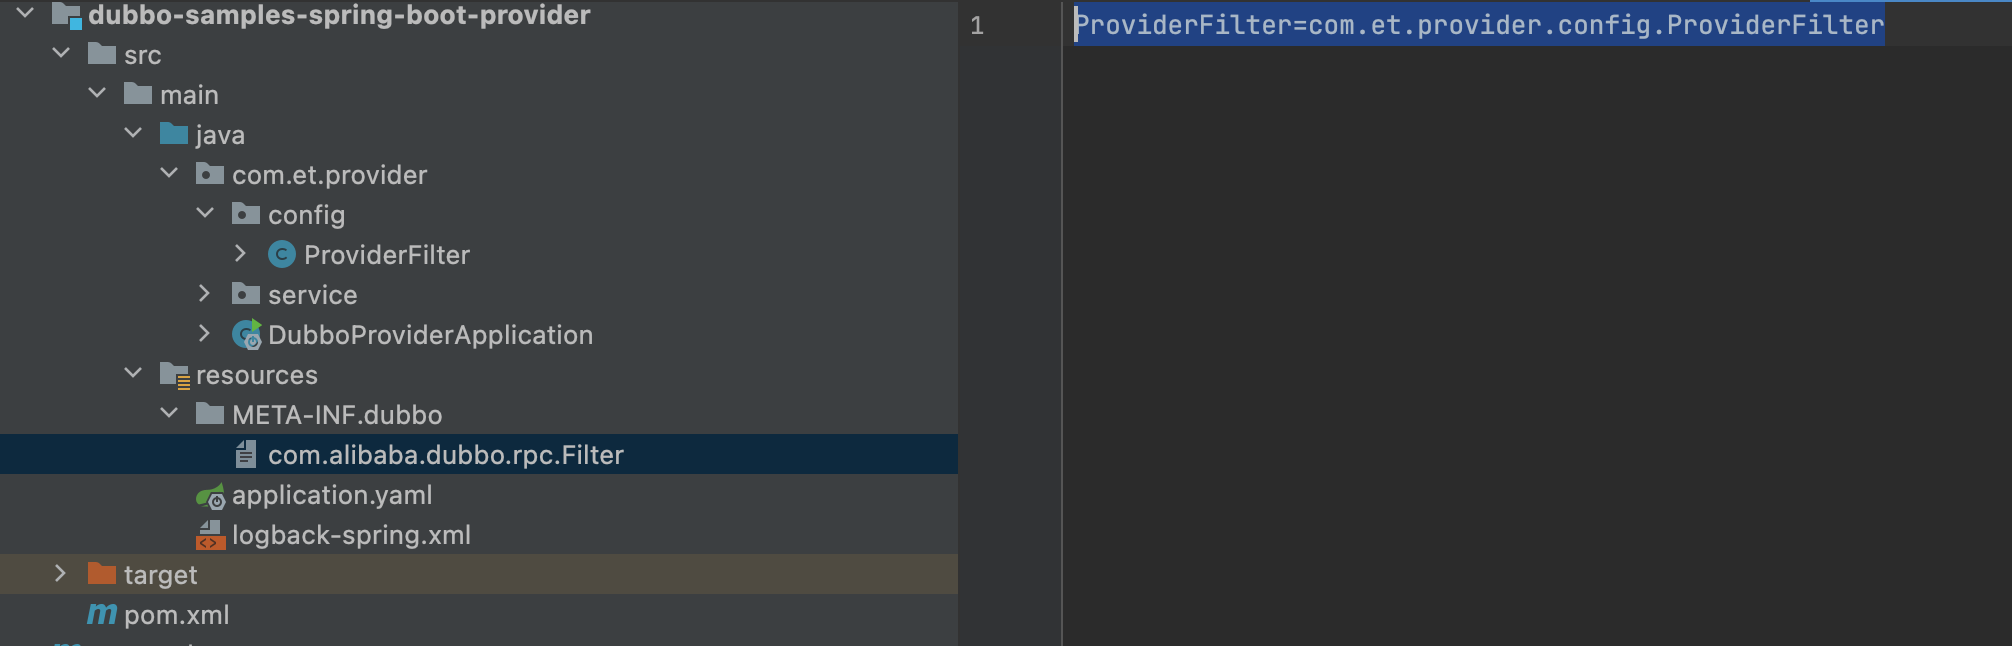Select the main folder label
2012x646 pixels.
coord(189,95)
